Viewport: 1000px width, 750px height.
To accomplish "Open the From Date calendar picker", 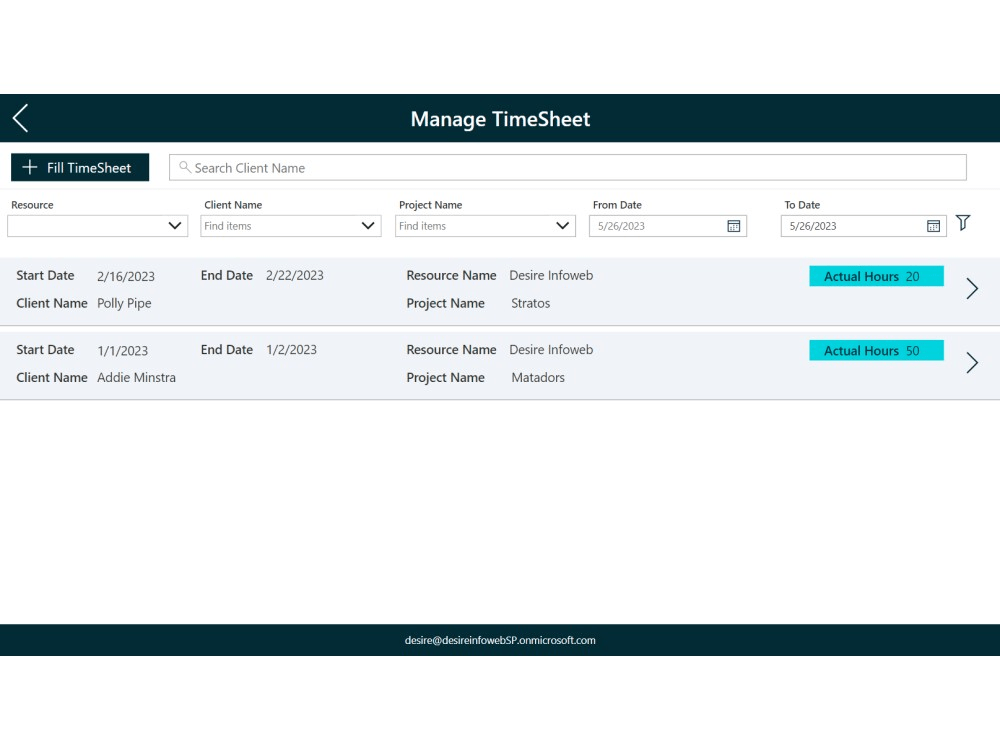I will click(735, 226).
